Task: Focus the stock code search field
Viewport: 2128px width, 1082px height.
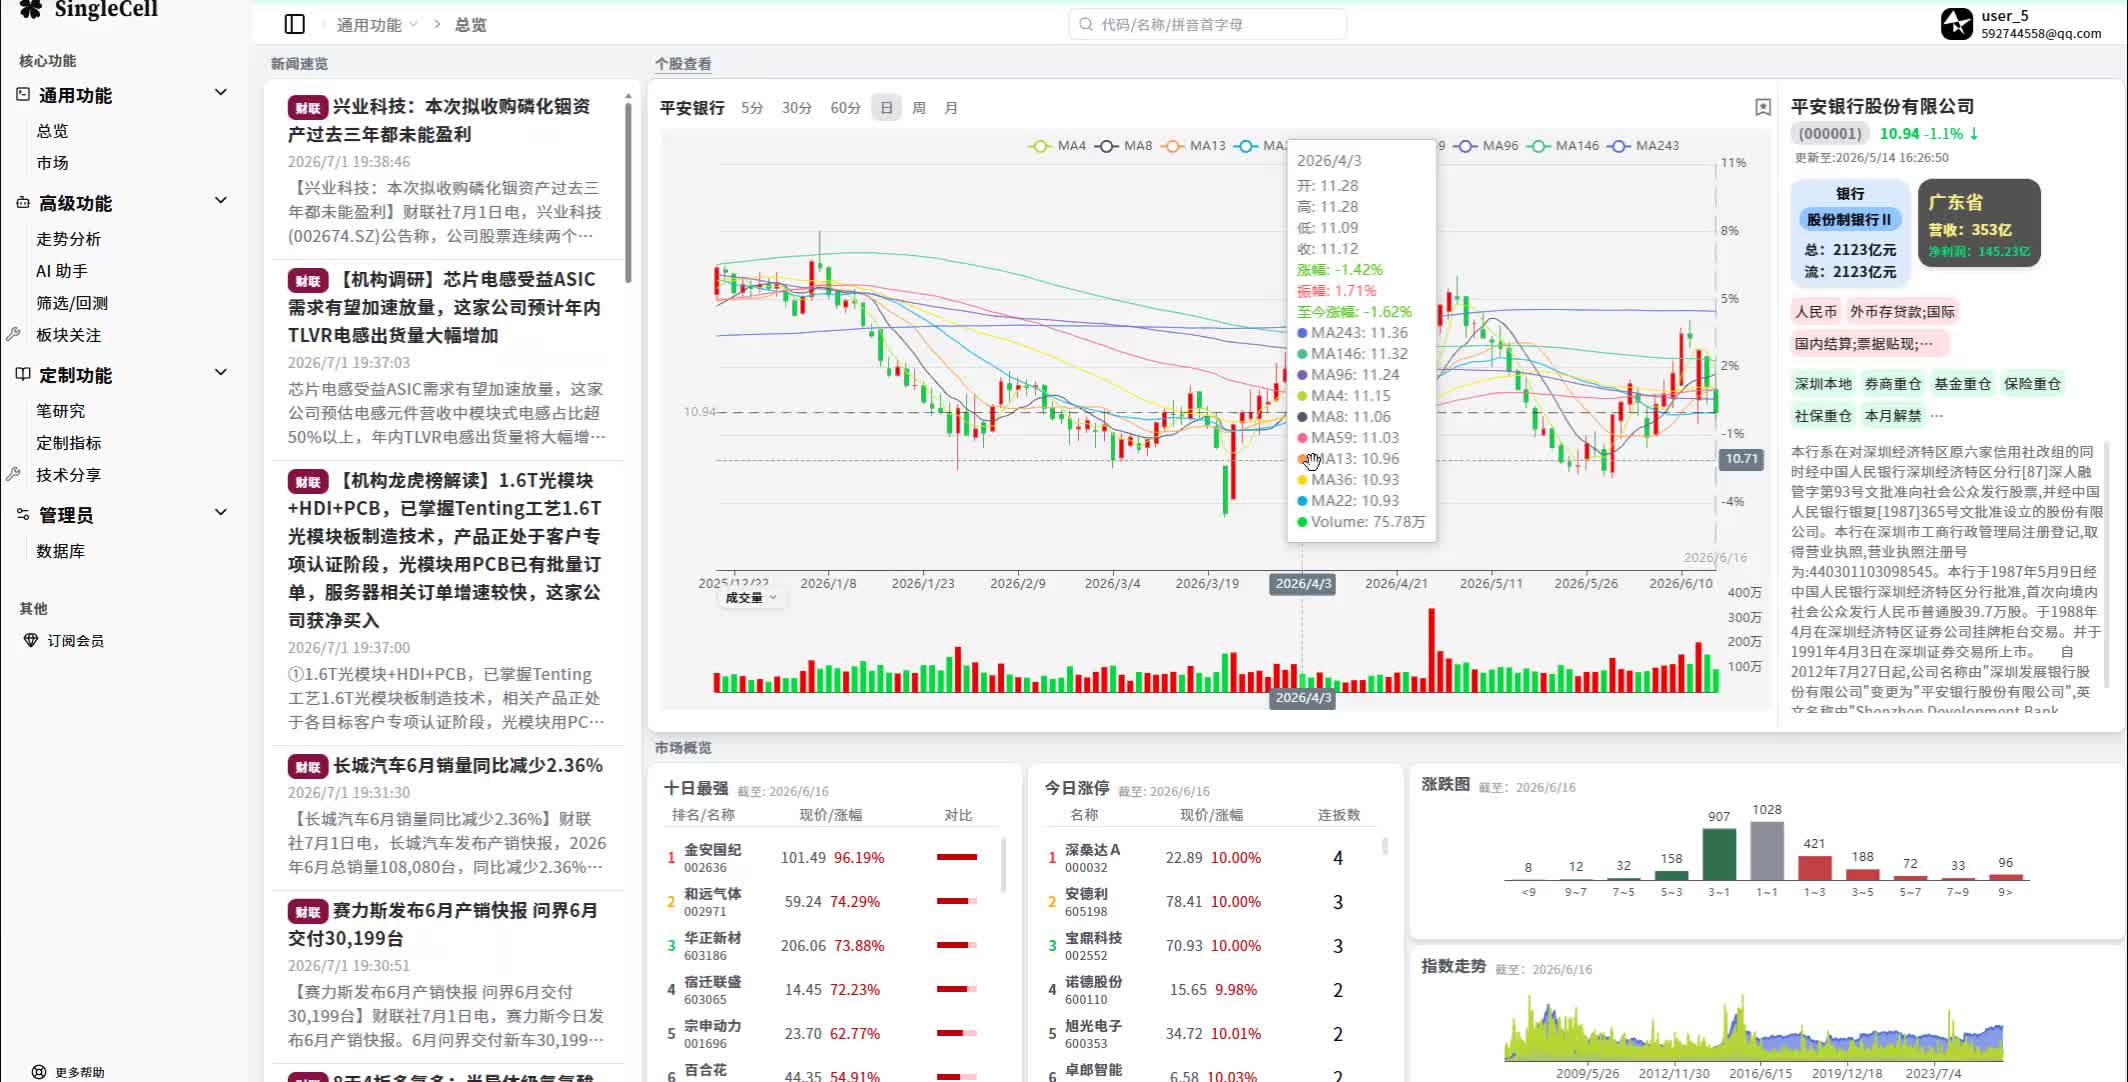Action: point(1208,24)
